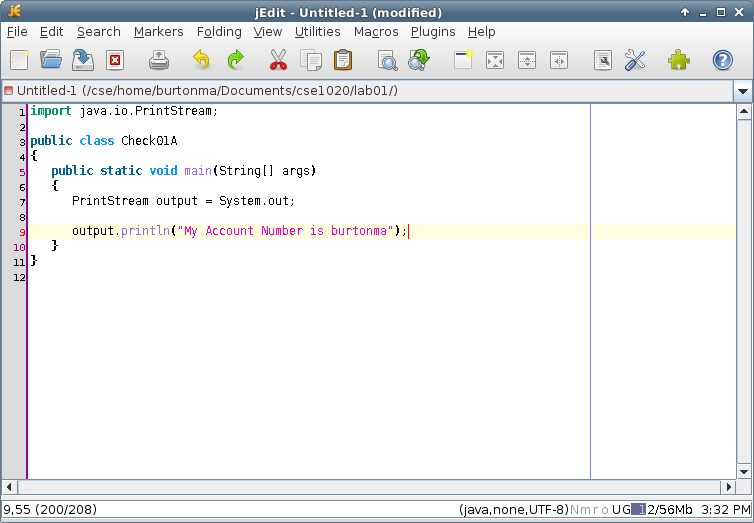This screenshot has height=523, width=754.
Task: Open Global Options tools icon
Action: click(x=635, y=61)
